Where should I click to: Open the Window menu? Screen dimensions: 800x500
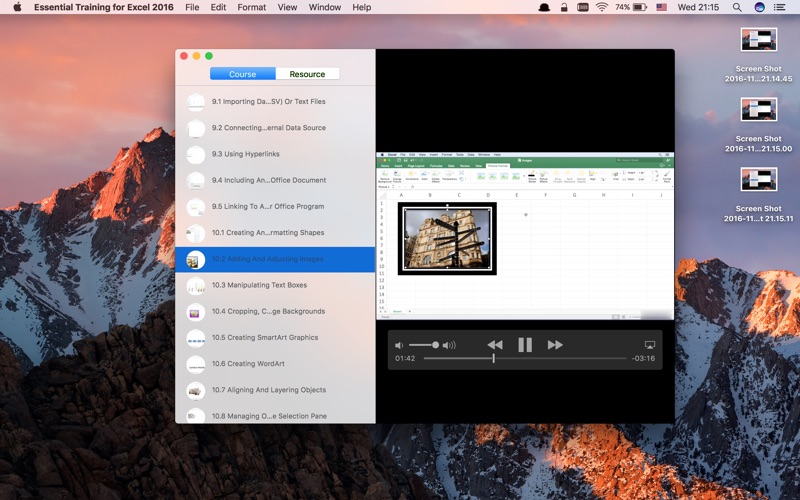325,7
